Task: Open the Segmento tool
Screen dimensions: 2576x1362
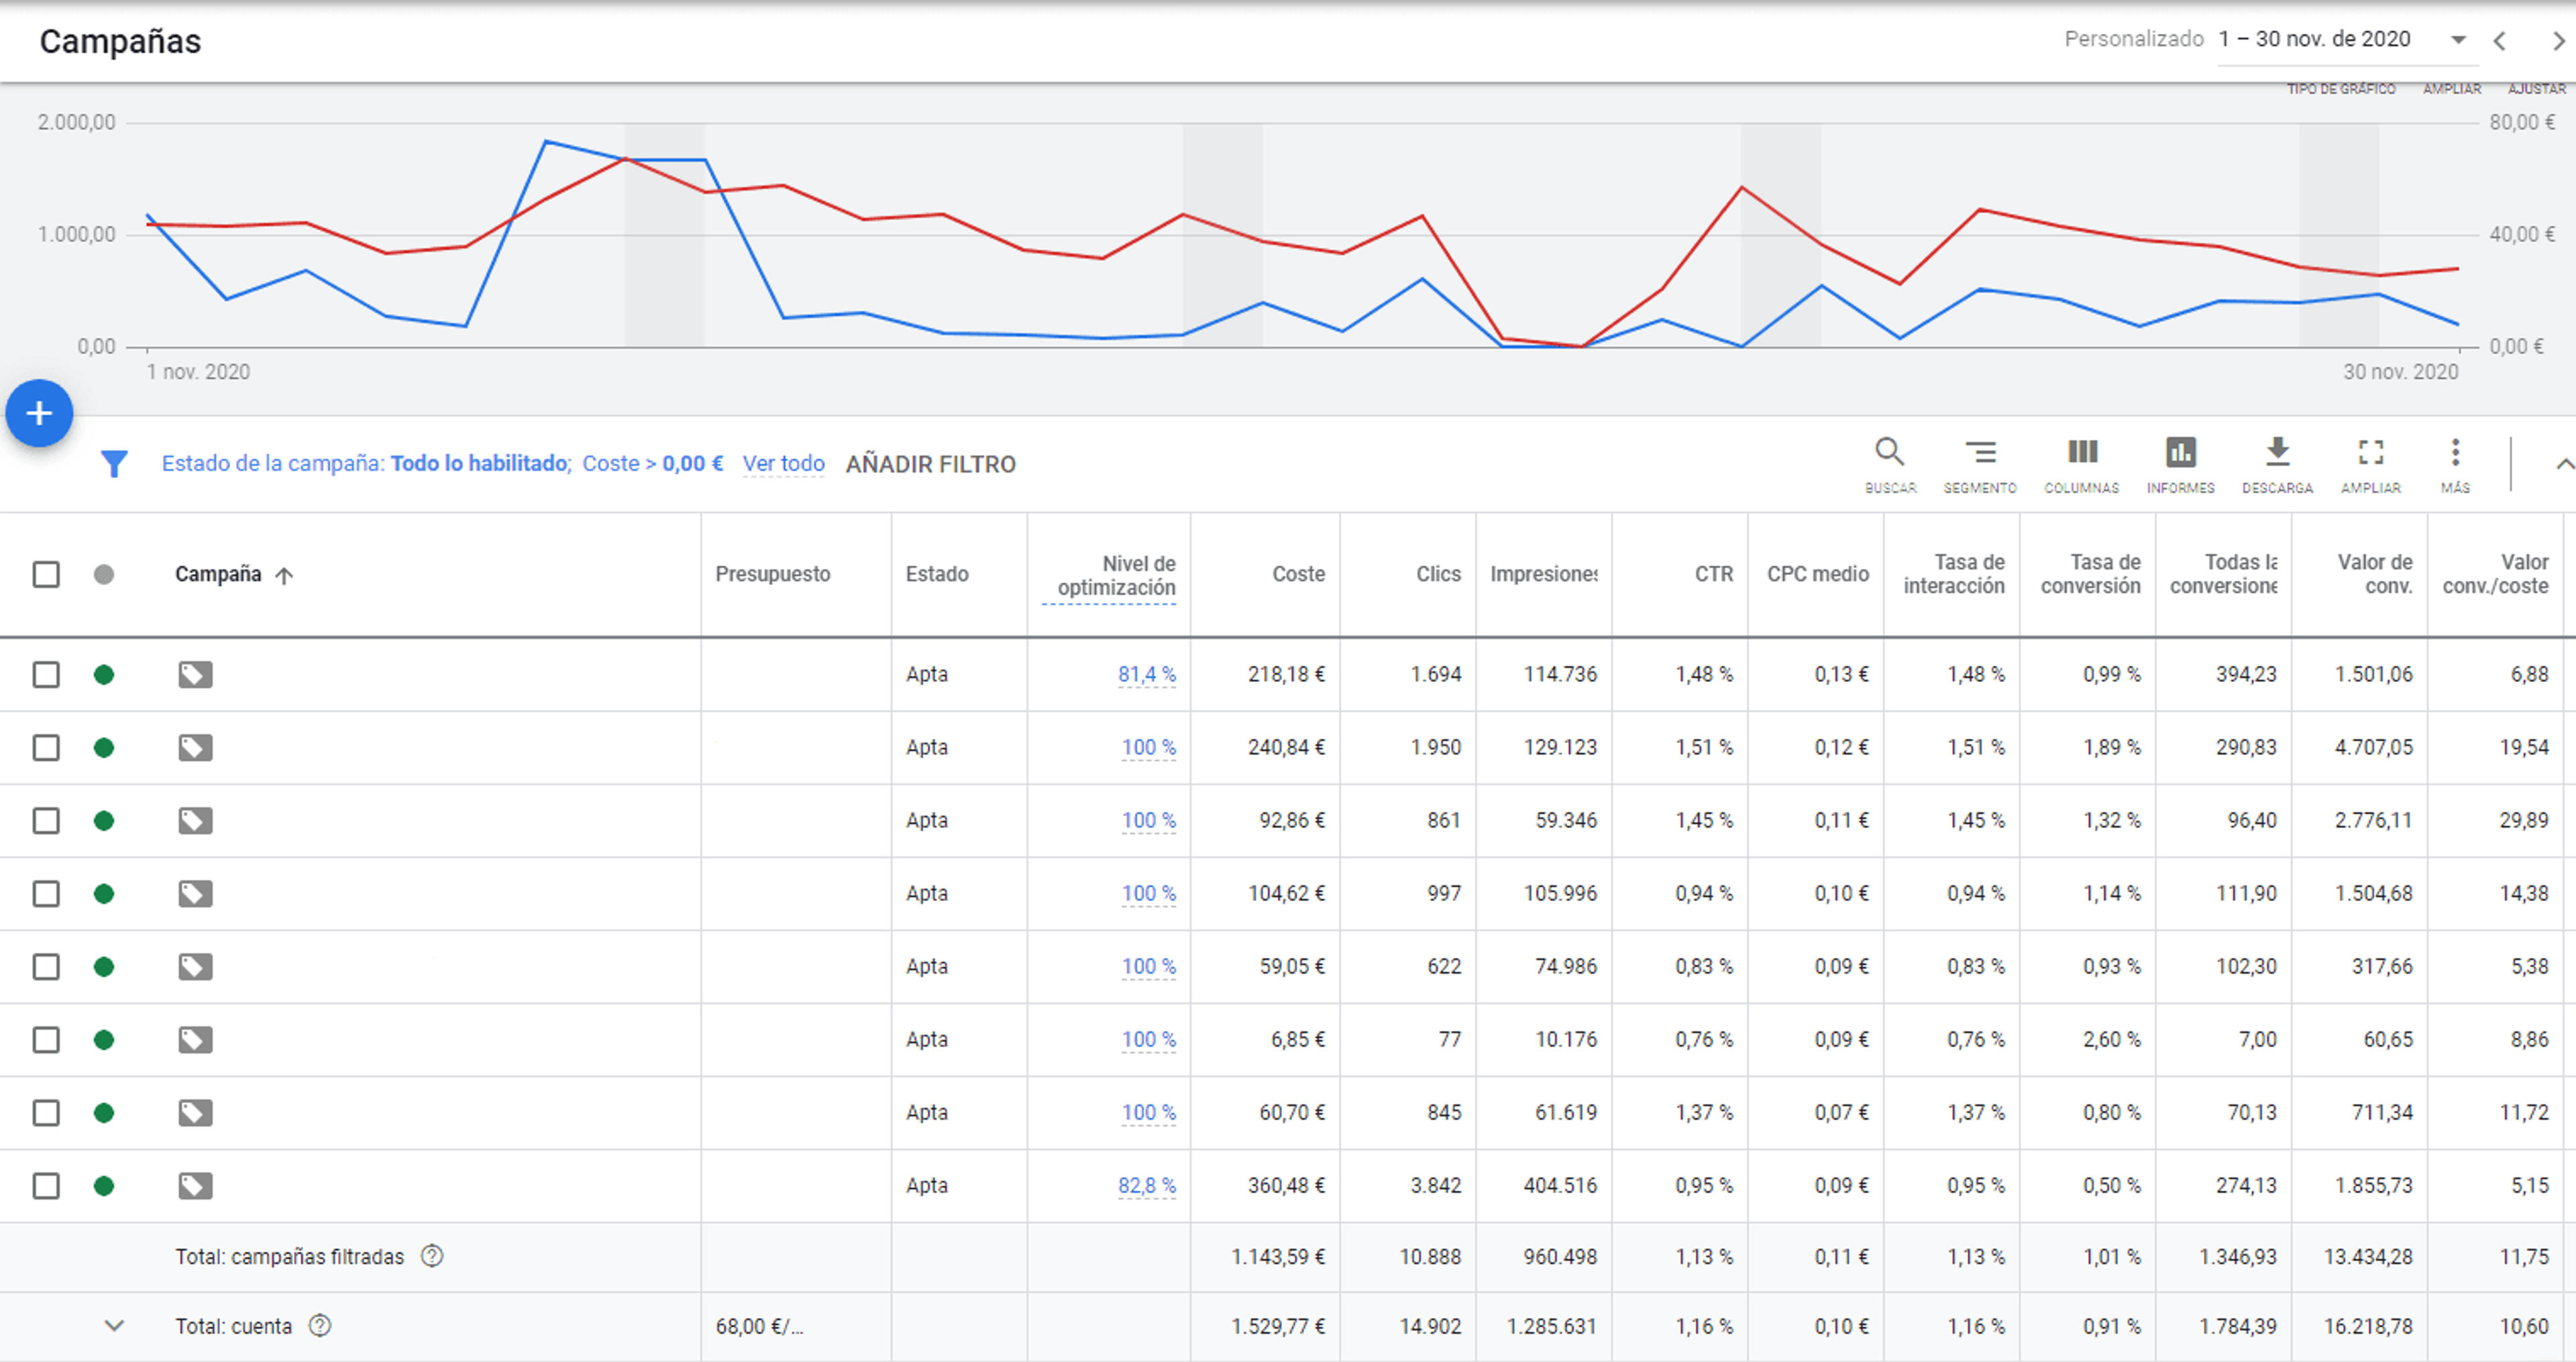Action: pyautogui.click(x=1980, y=465)
